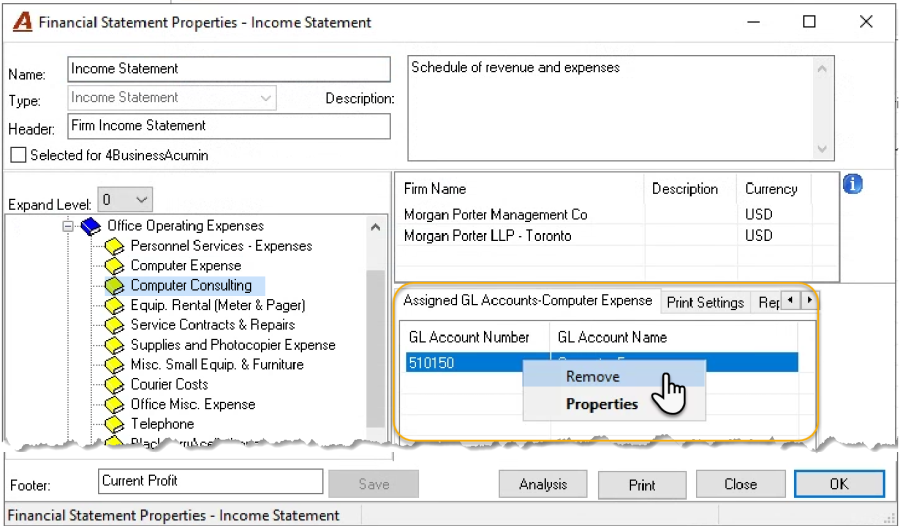Click the Personnel Services - Expenses folder icon
The height and width of the screenshot is (526, 900).
click(115, 246)
